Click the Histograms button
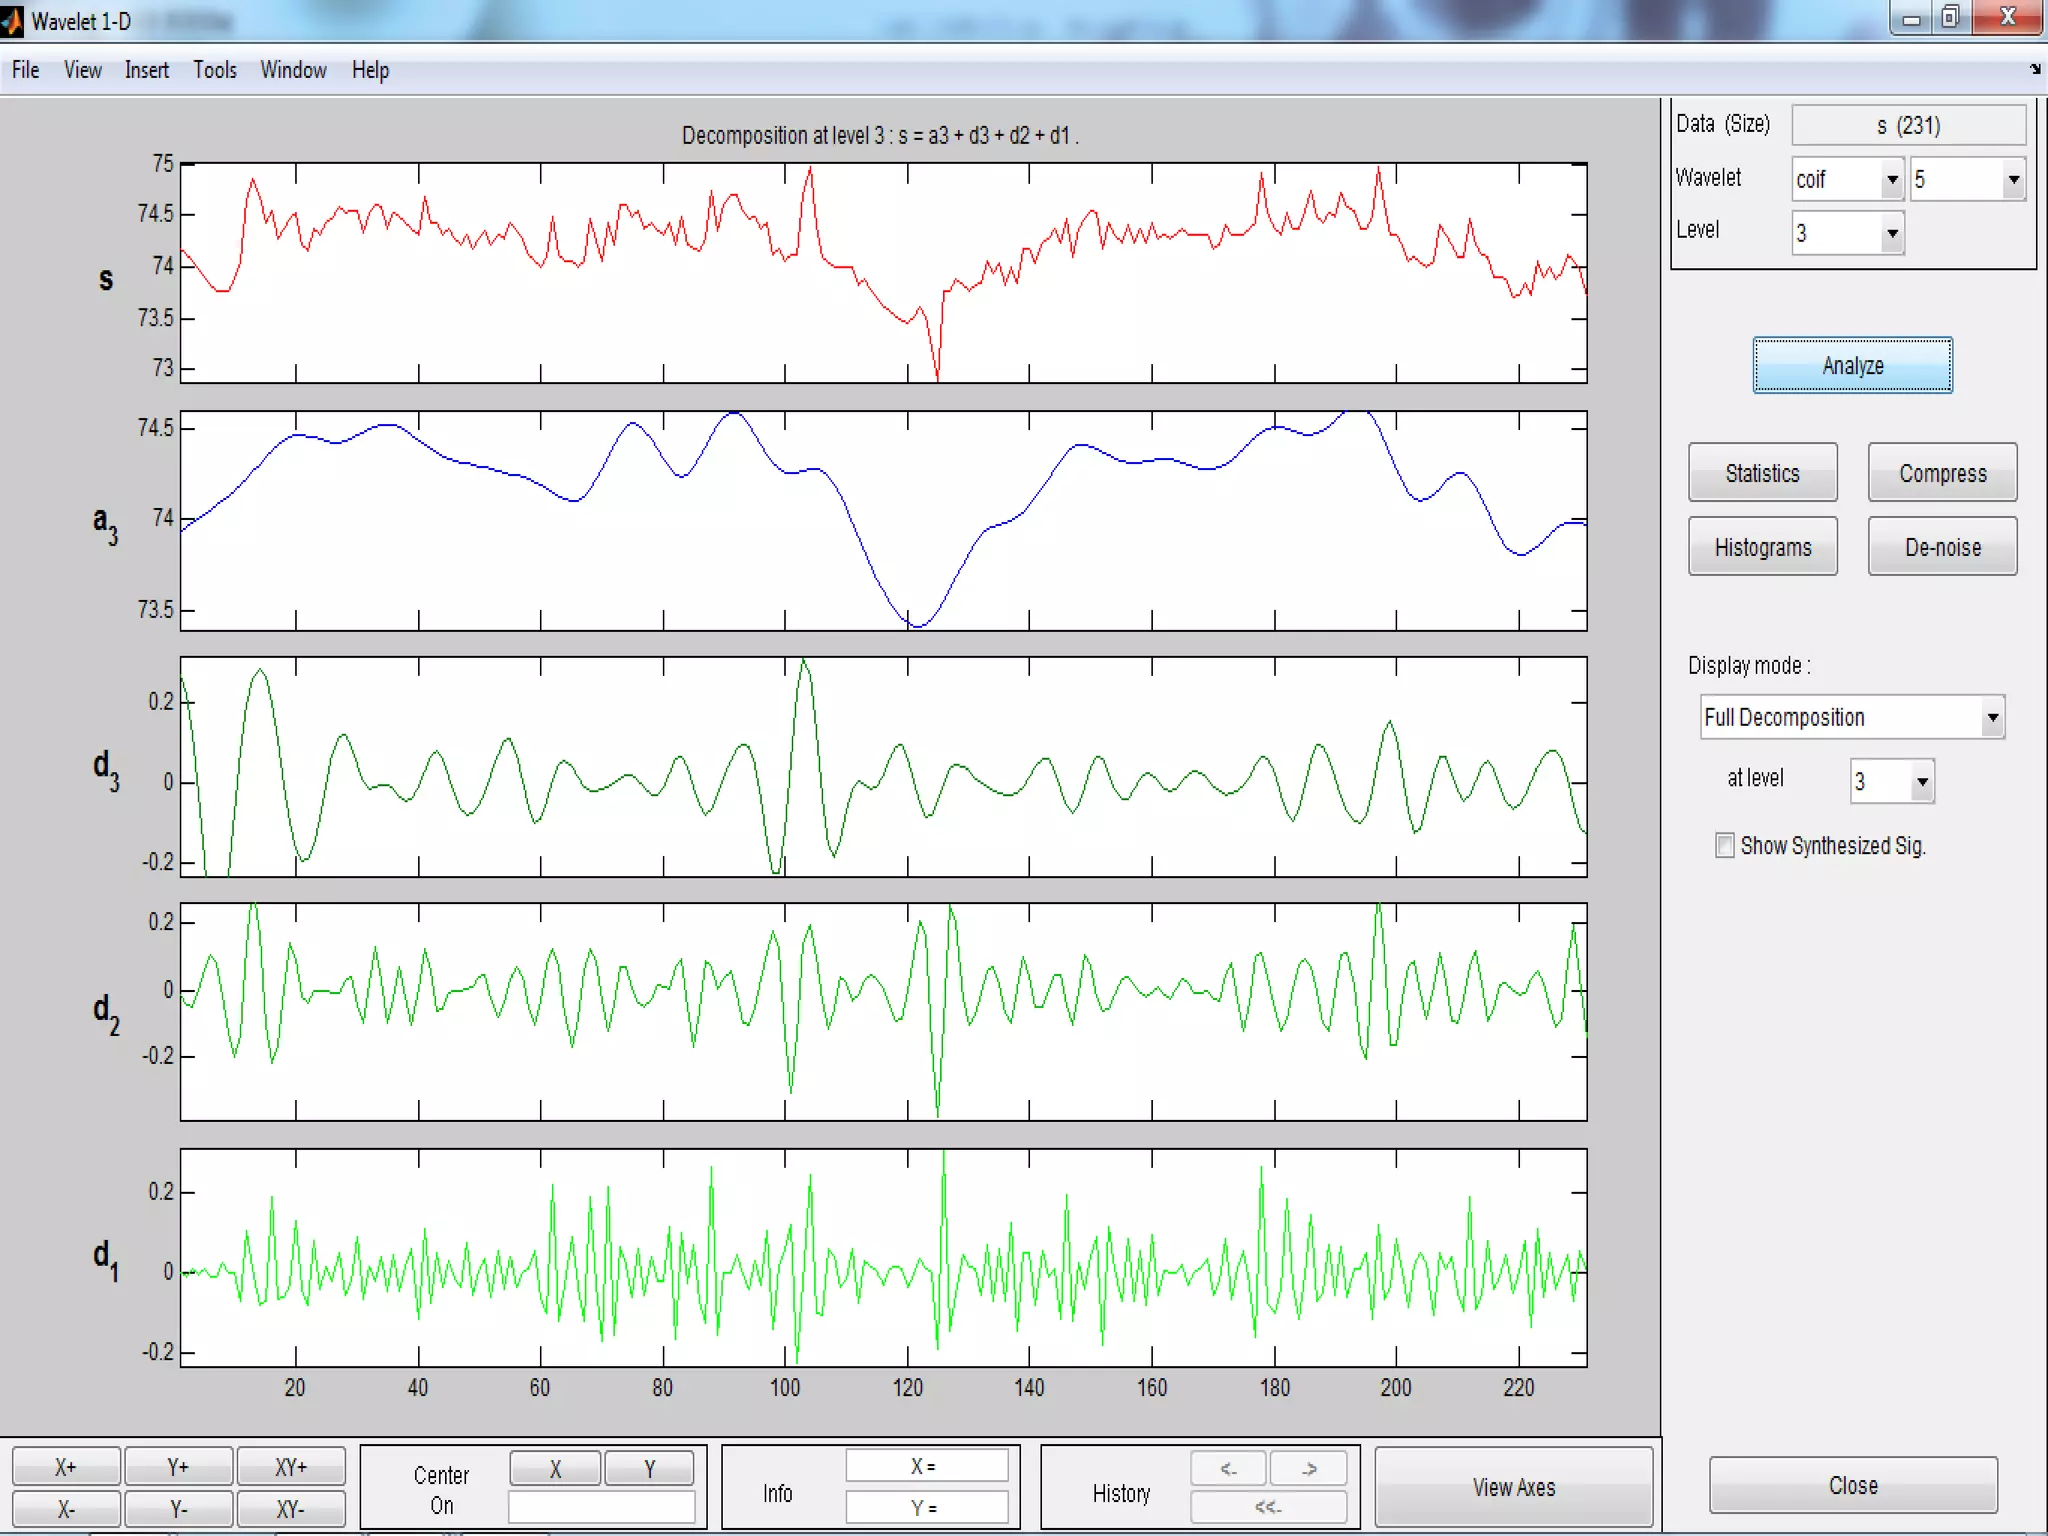Screen dimensions: 2048x1536 coord(1762,547)
